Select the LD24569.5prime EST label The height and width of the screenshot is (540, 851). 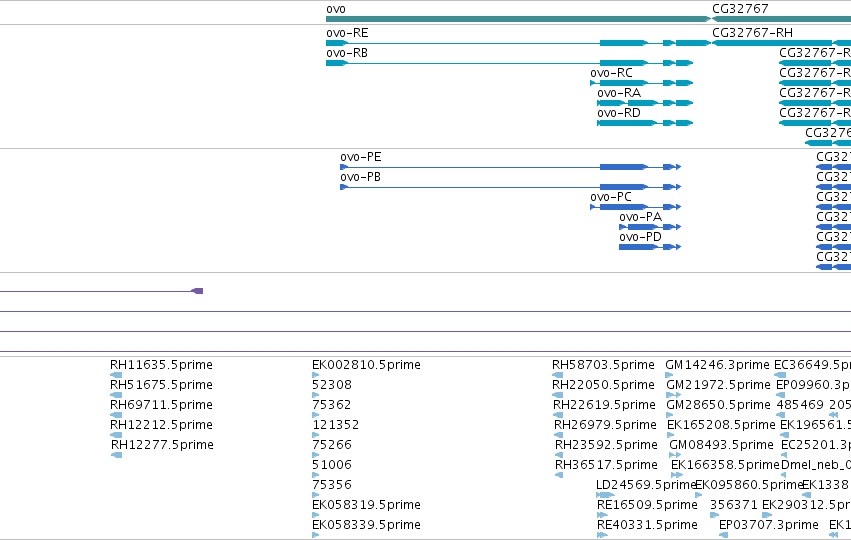pyautogui.click(x=645, y=485)
